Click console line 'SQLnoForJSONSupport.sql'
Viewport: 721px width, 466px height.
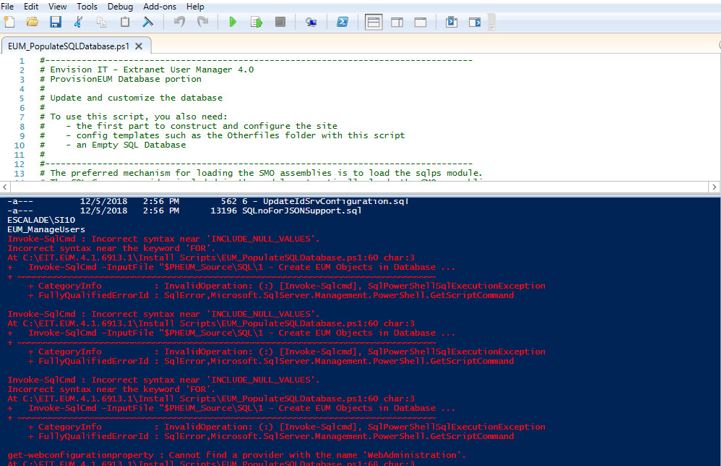[x=302, y=211]
